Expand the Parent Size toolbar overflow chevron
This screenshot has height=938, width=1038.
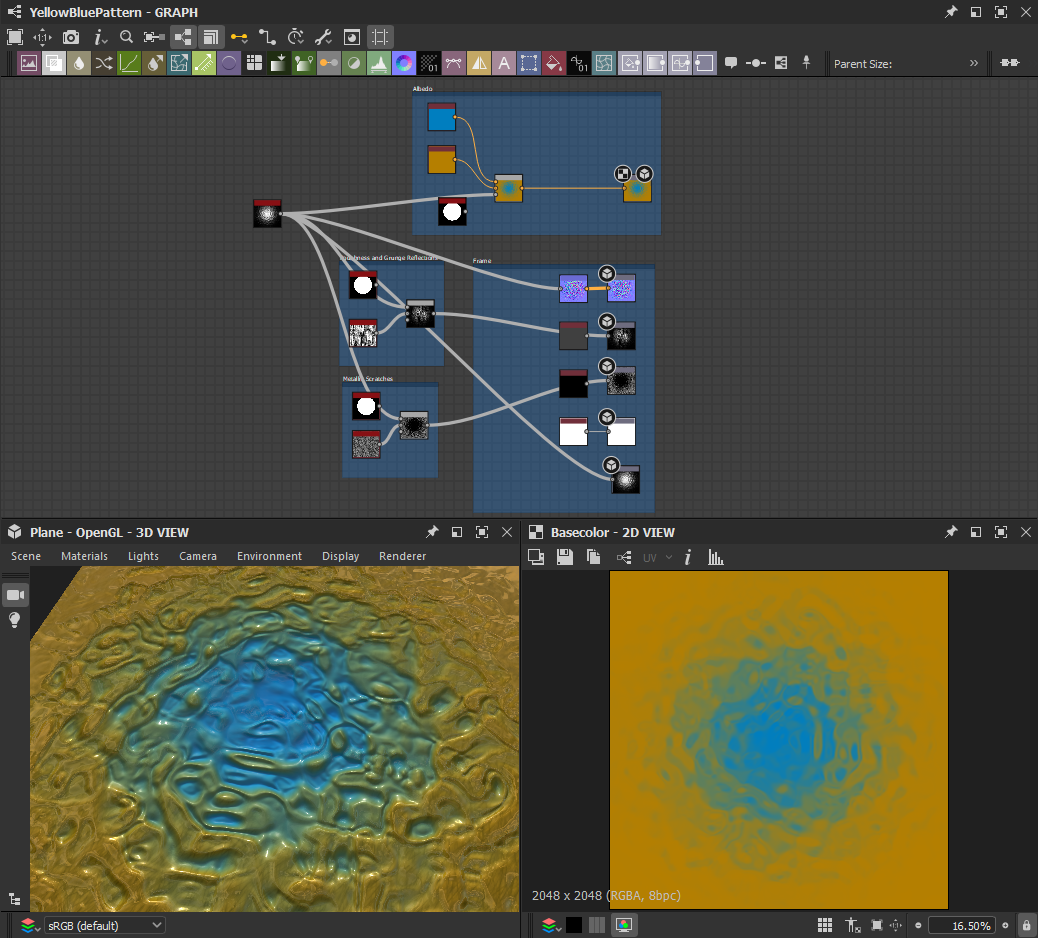pyautogui.click(x=974, y=63)
